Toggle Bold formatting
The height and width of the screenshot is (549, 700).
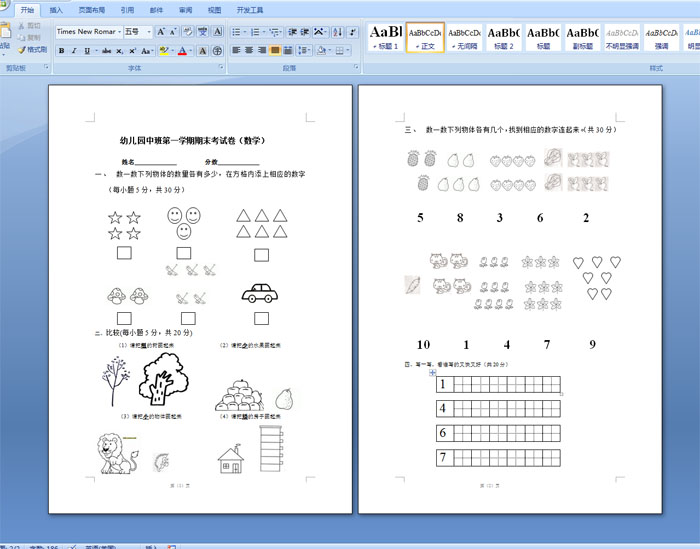click(62, 51)
